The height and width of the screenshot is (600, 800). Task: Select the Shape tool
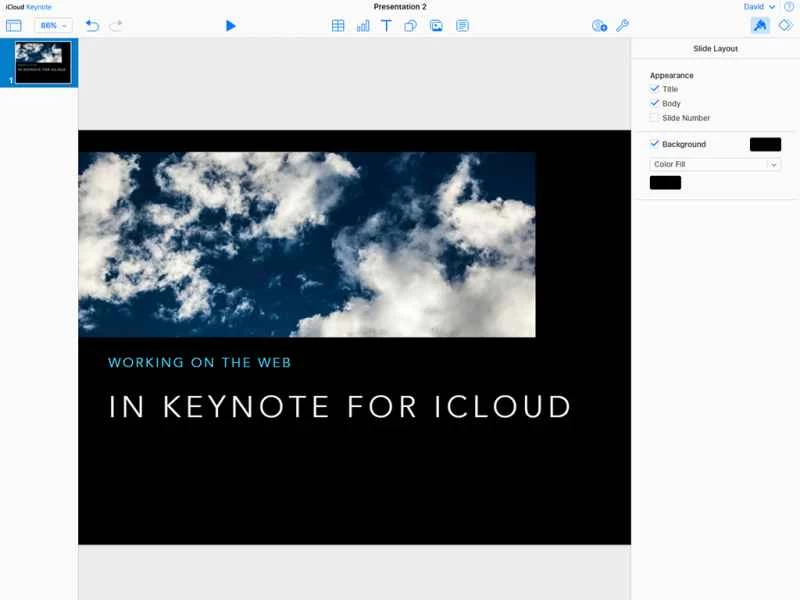tap(410, 25)
